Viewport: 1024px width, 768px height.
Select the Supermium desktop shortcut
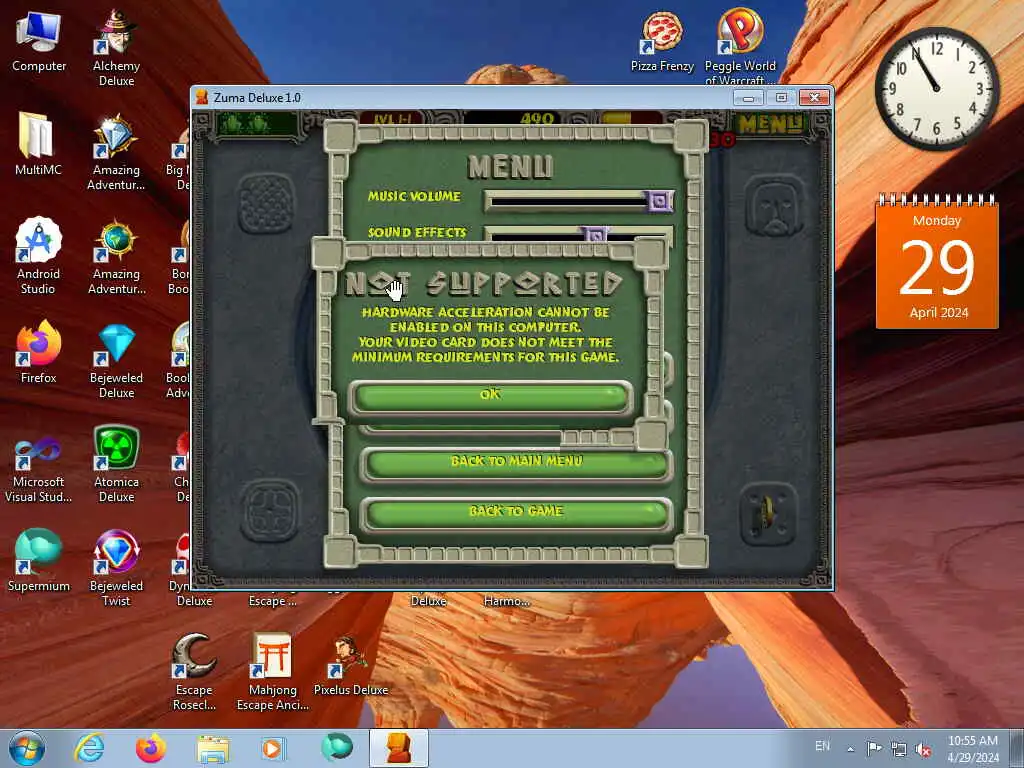tap(38, 560)
